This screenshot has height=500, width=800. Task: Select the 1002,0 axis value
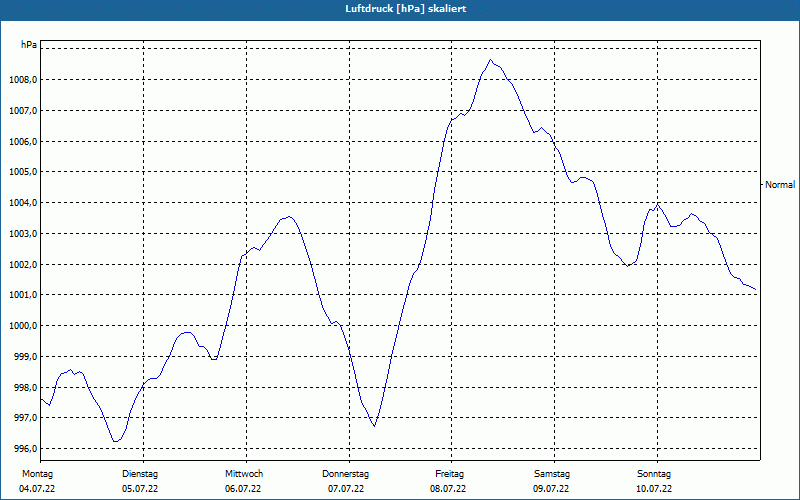22,264
